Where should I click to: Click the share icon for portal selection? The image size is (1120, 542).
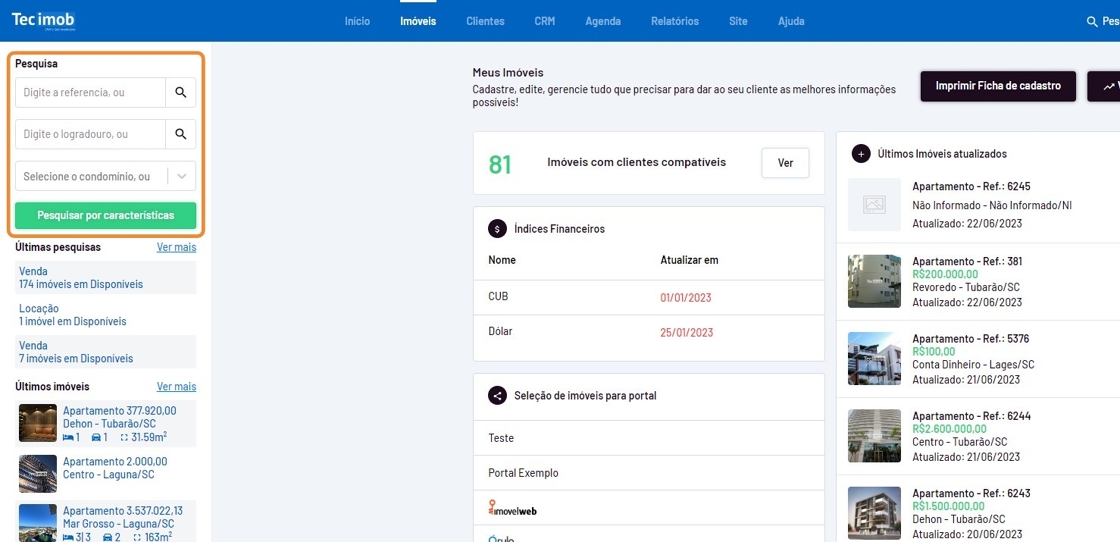[x=497, y=396]
